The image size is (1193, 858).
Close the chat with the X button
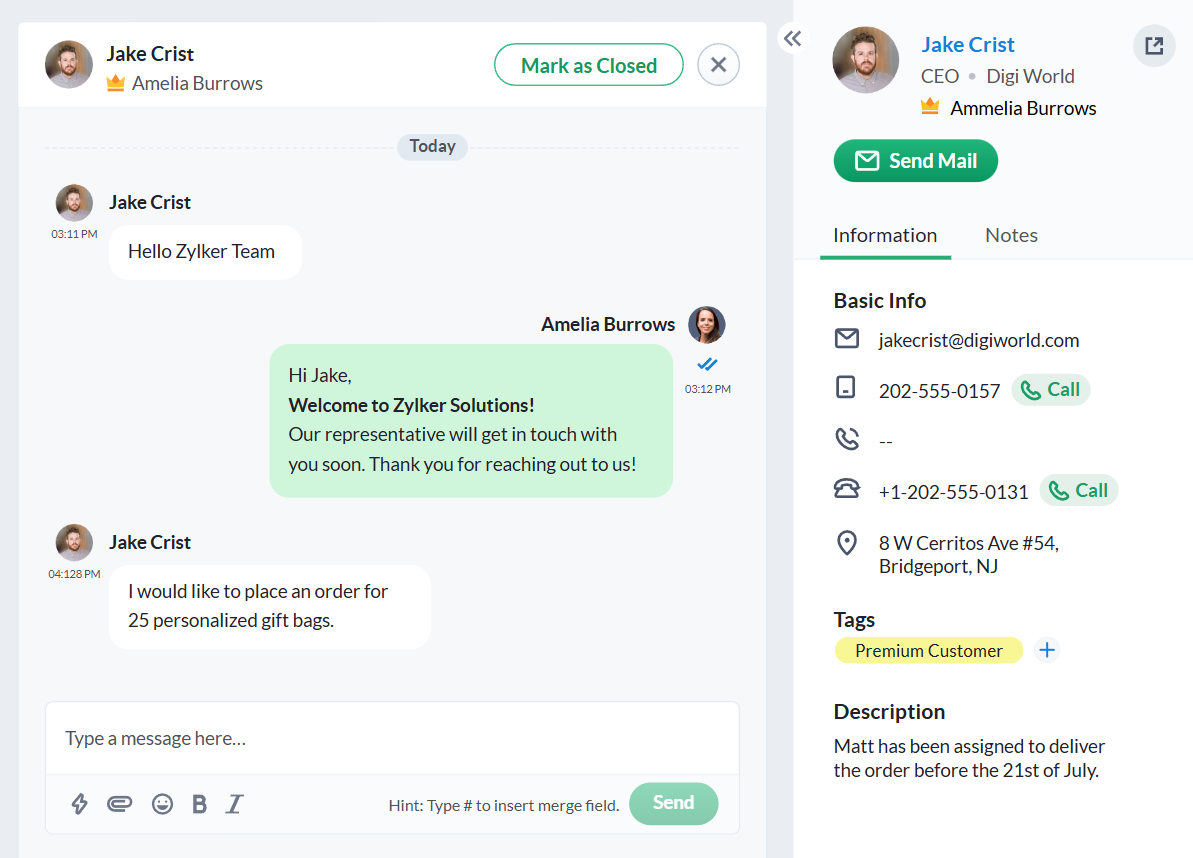click(x=718, y=65)
